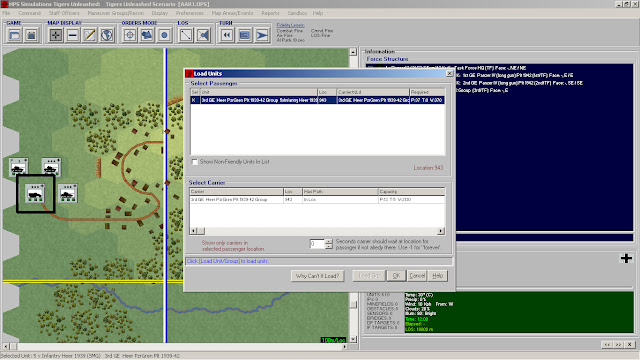Click the >> button at bottom right

[618, 344]
